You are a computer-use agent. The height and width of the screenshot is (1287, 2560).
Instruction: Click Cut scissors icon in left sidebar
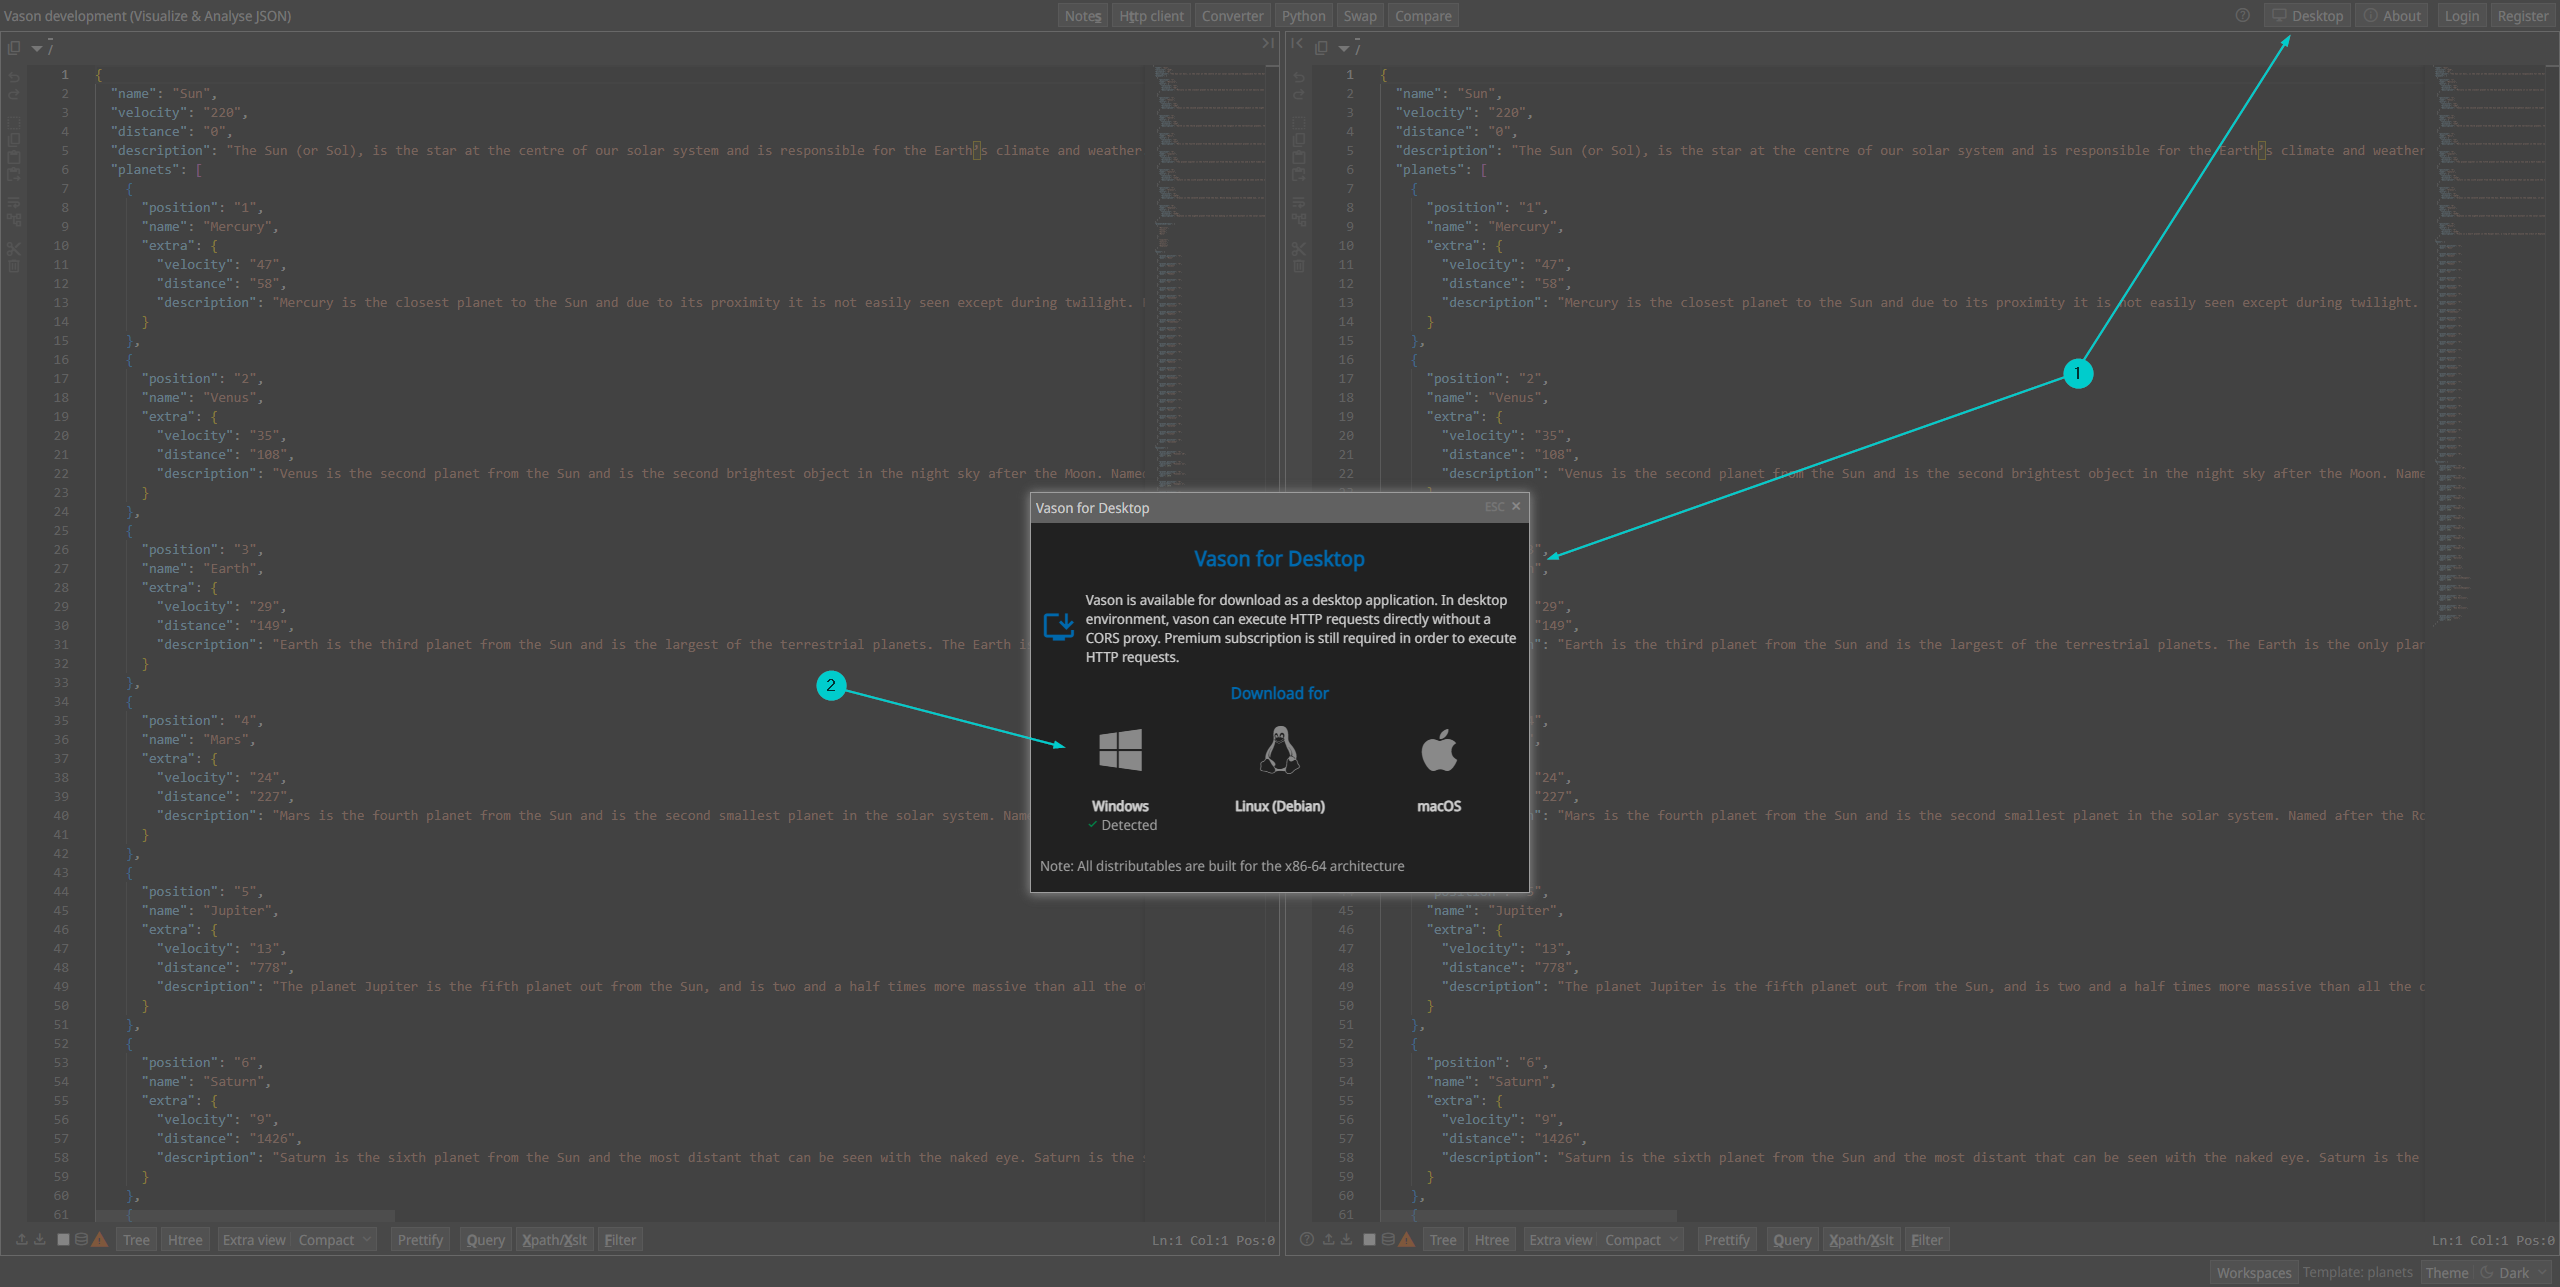[x=14, y=249]
